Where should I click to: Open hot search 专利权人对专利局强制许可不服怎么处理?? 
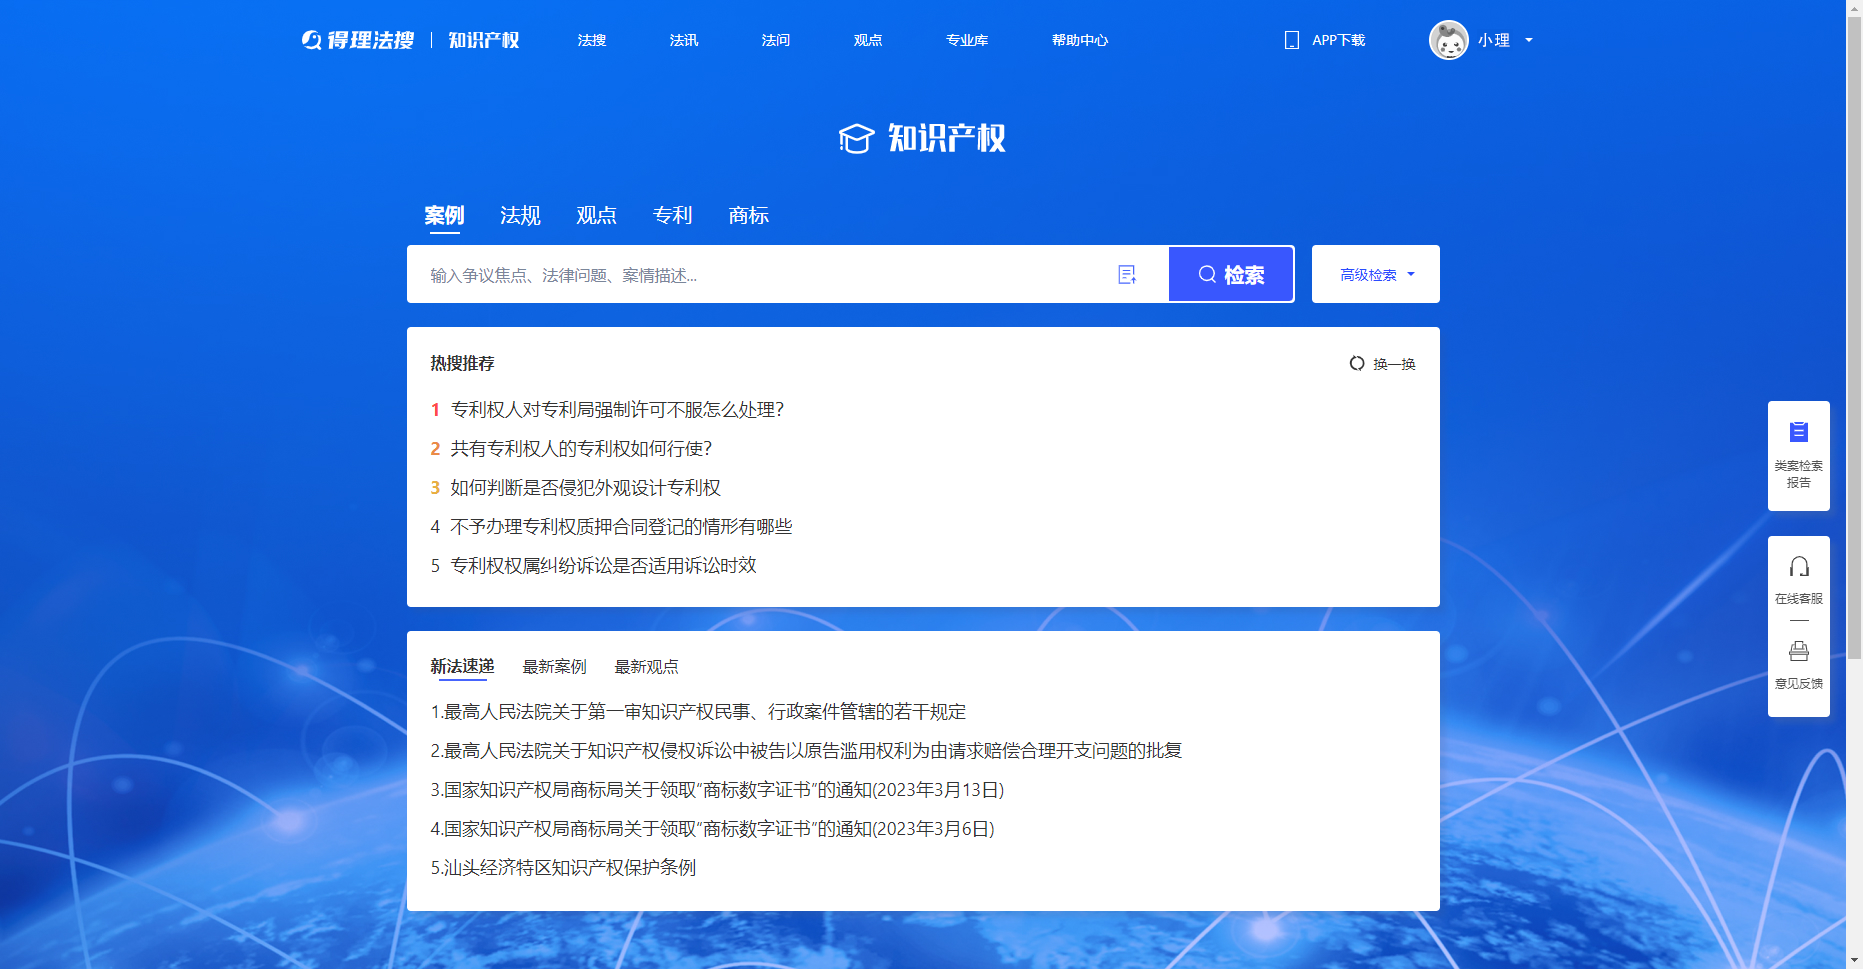617,409
